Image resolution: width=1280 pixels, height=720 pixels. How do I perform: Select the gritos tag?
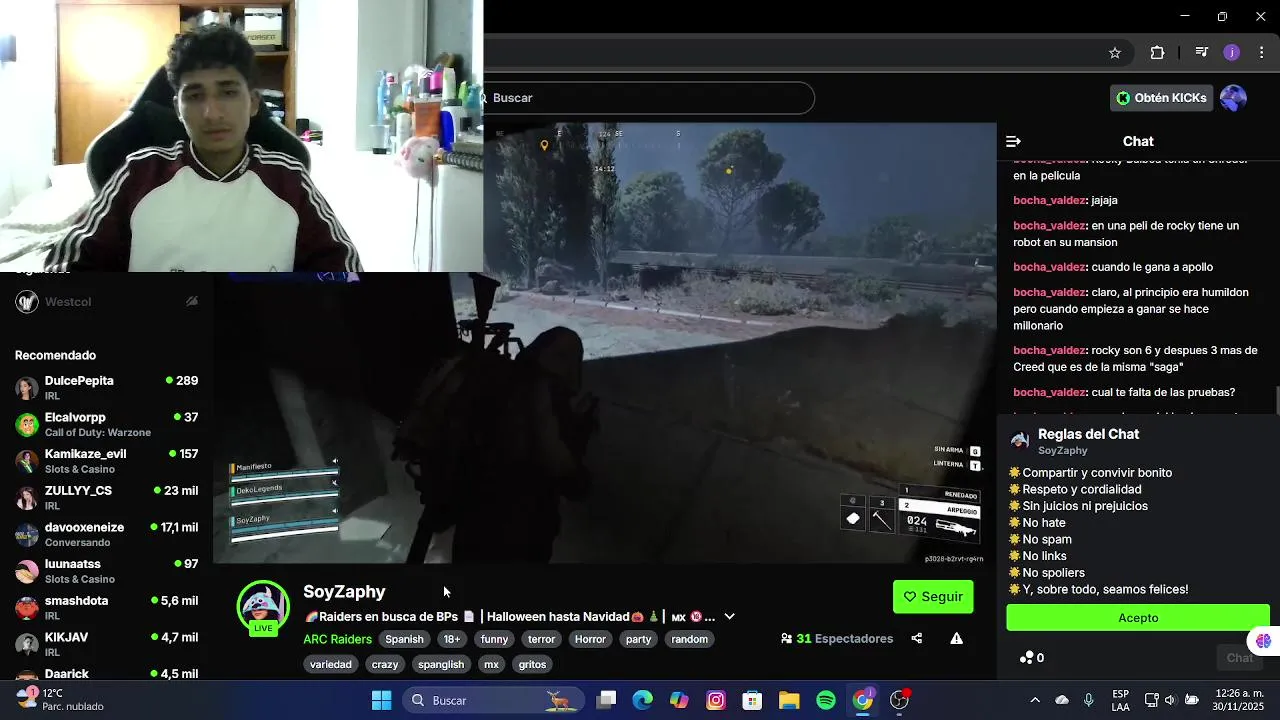(532, 664)
